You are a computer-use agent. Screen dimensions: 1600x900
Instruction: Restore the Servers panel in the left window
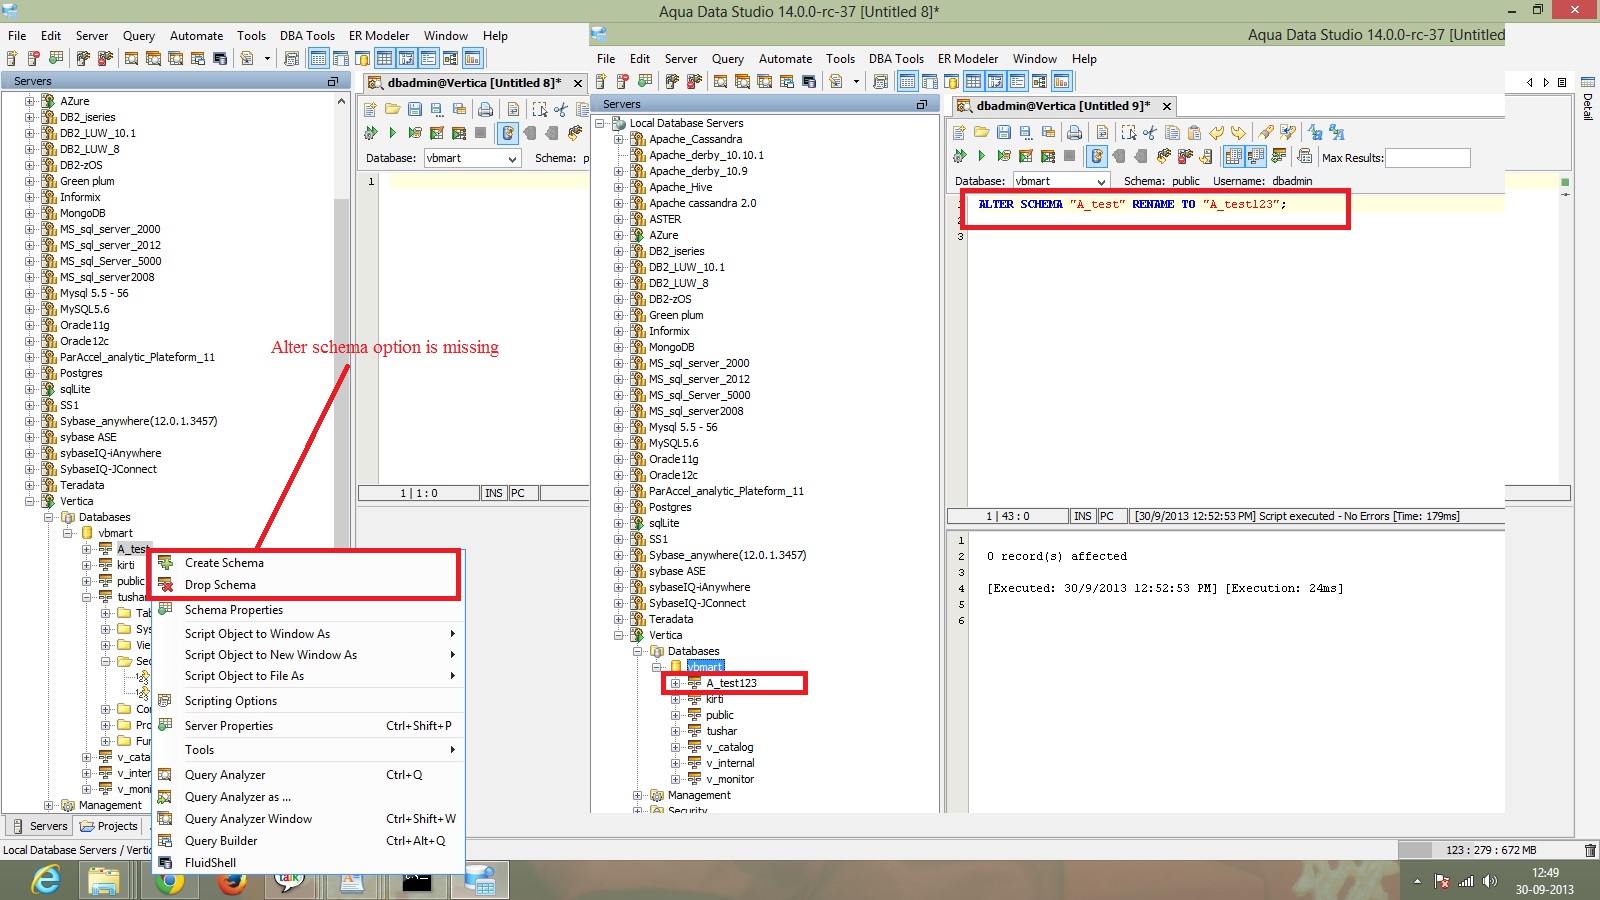pyautogui.click(x=333, y=81)
